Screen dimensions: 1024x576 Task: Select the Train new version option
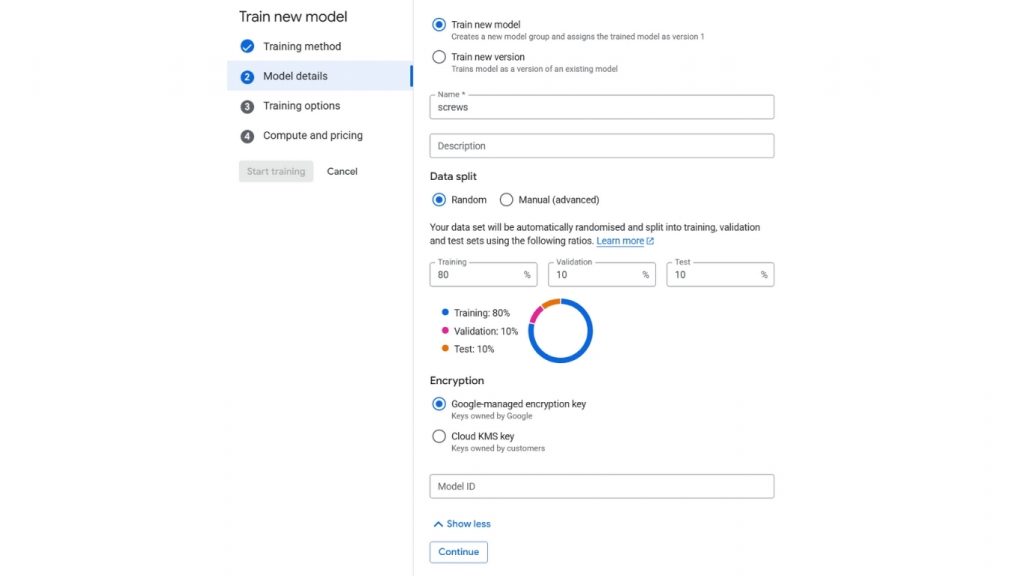[x=439, y=57]
